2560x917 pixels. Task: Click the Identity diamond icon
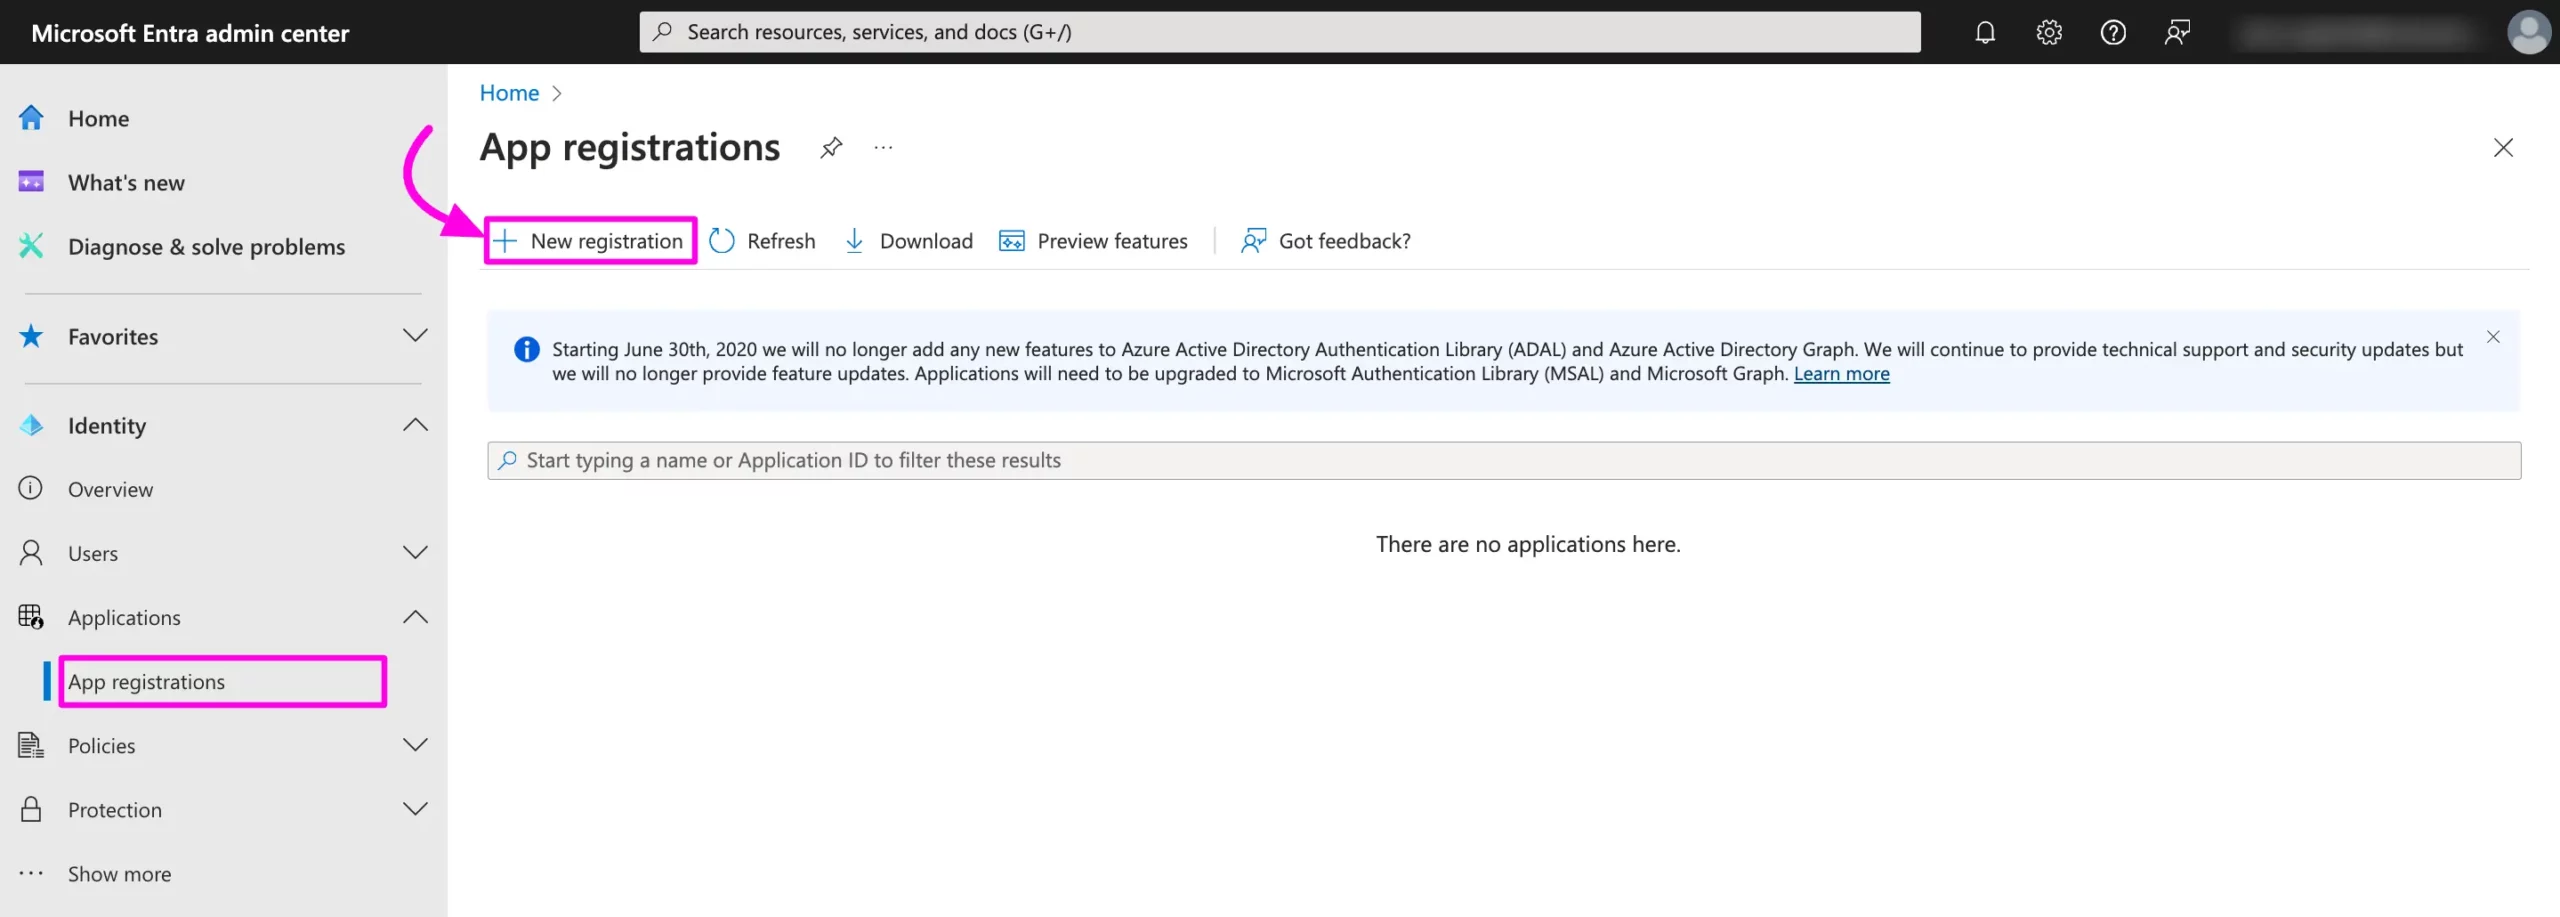[x=31, y=426]
